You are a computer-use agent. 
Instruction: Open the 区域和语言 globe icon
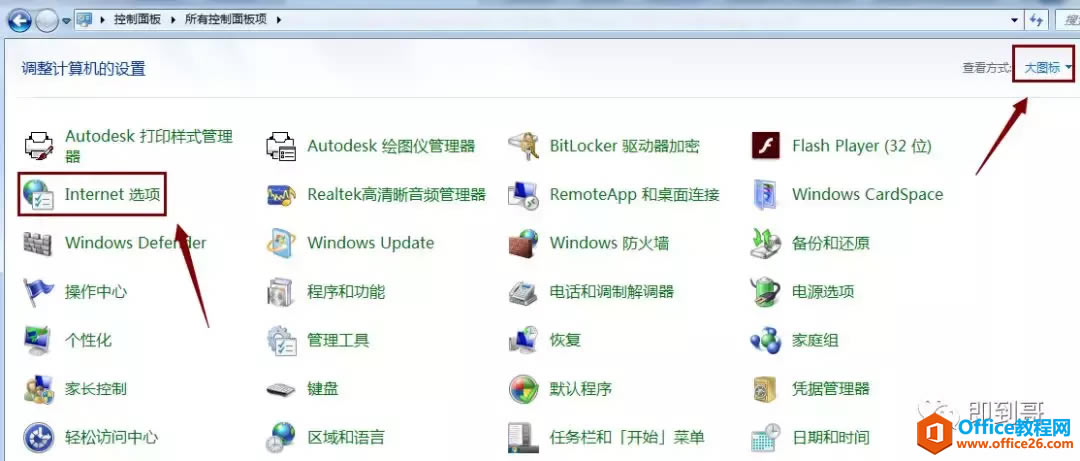tap(281, 437)
